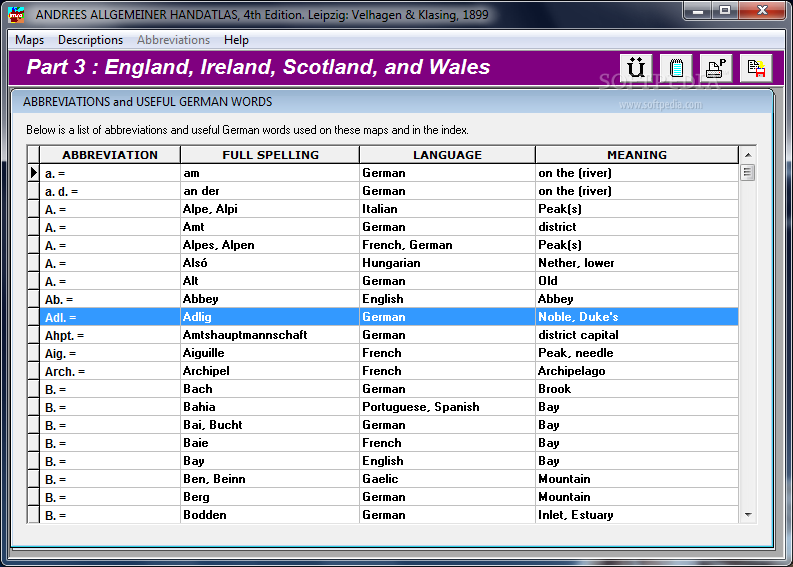Click the ABBREVIATION column header
The height and width of the screenshot is (567, 793).
pos(110,155)
